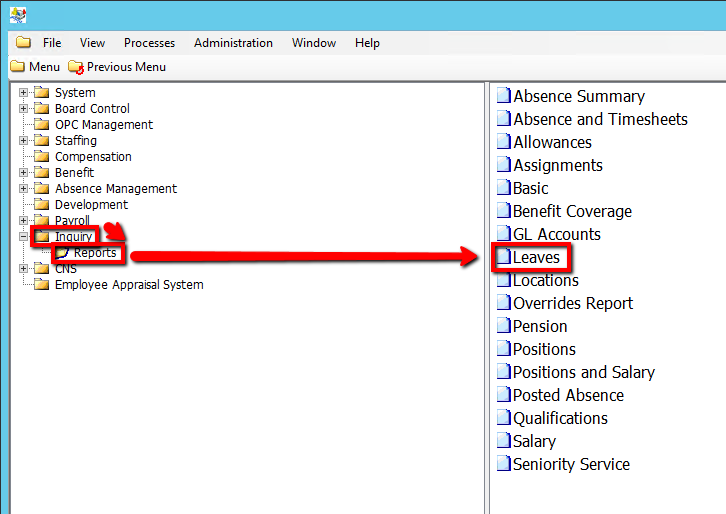Click the OPC Management folder icon
This screenshot has width=726, height=514.
[41, 125]
